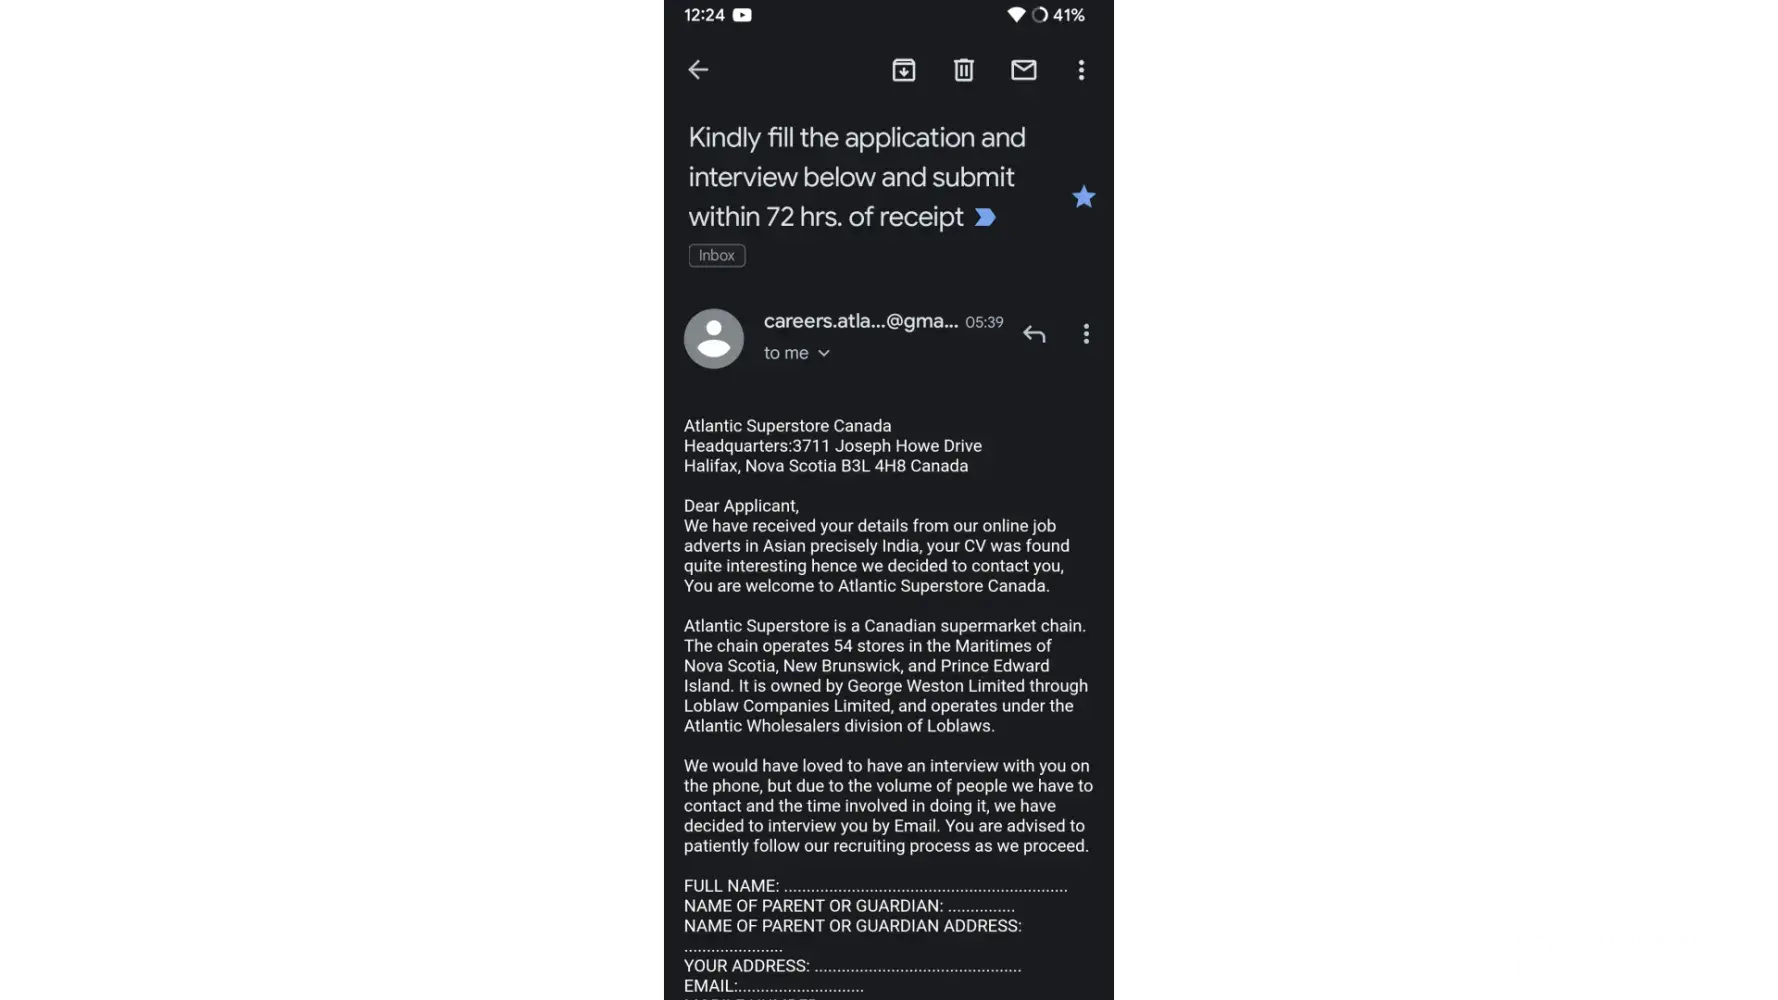Viewport: 1778px width, 1000px height.
Task: Tap the Wi-Fi status icon
Action: point(1015,15)
